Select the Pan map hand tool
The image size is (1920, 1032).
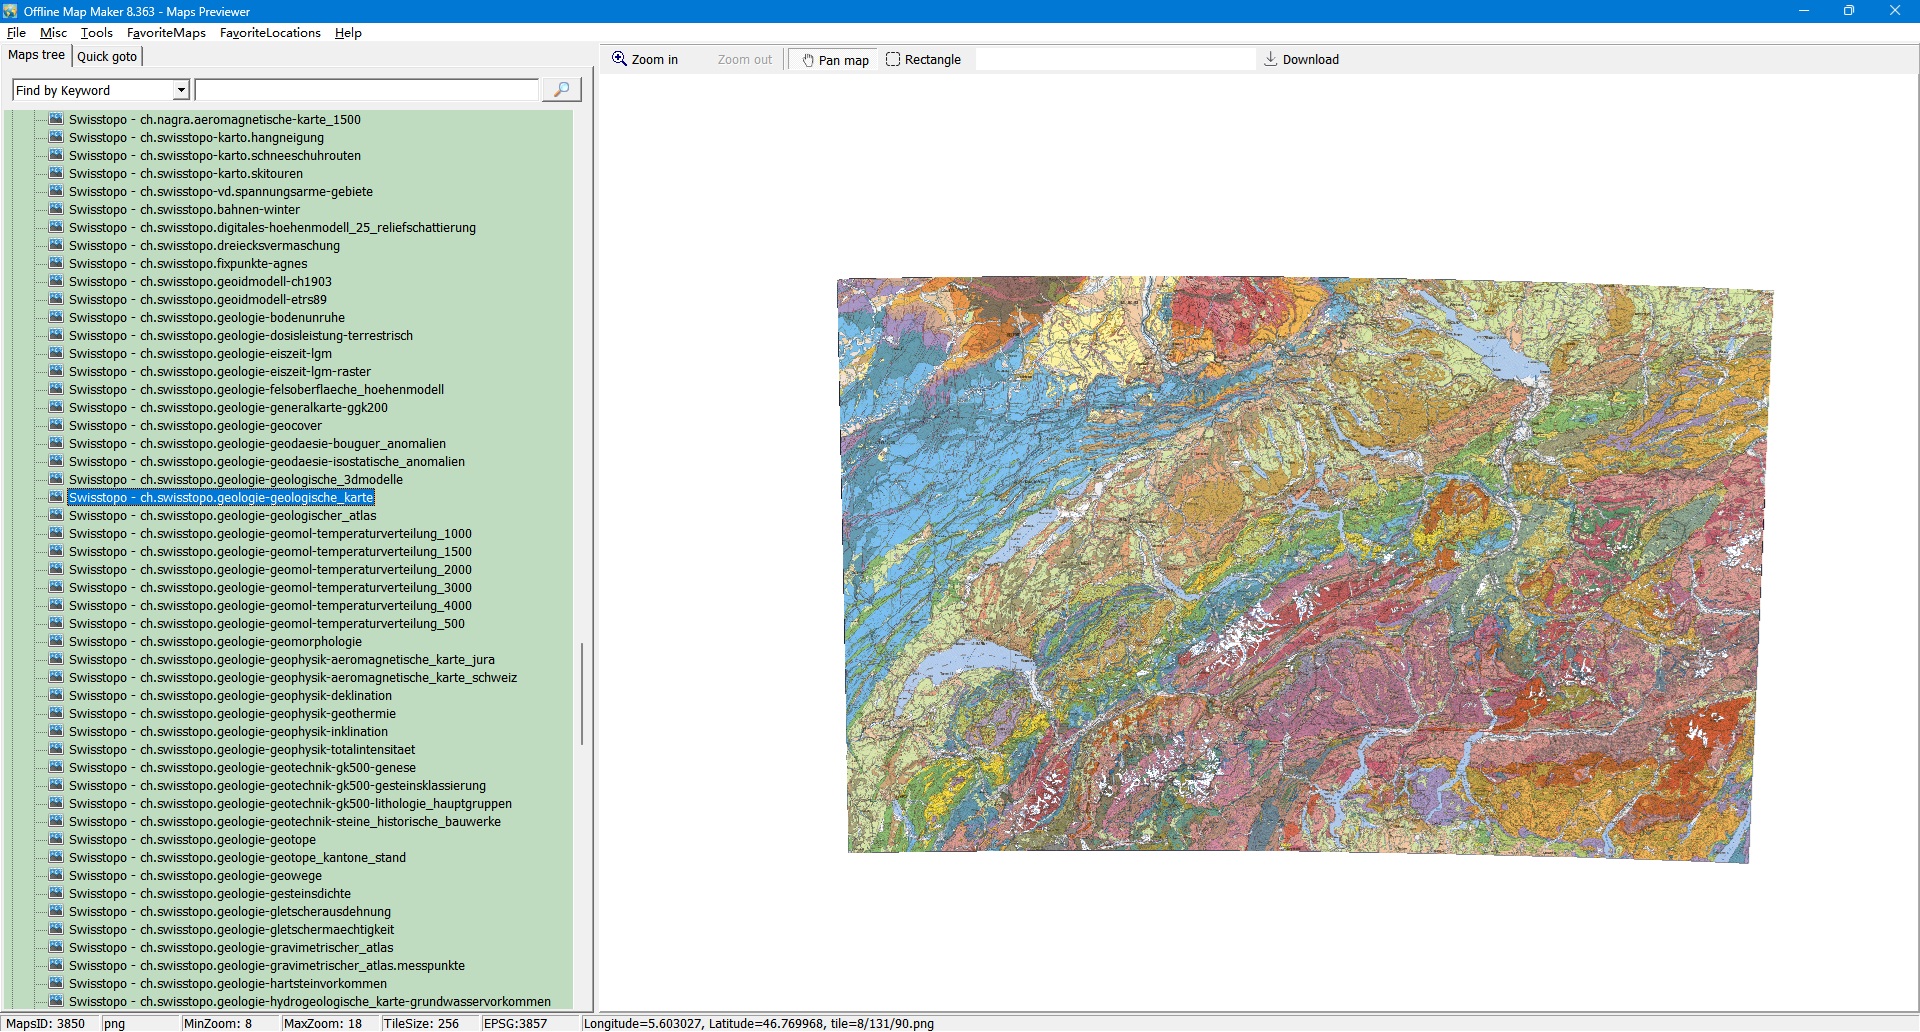(833, 60)
